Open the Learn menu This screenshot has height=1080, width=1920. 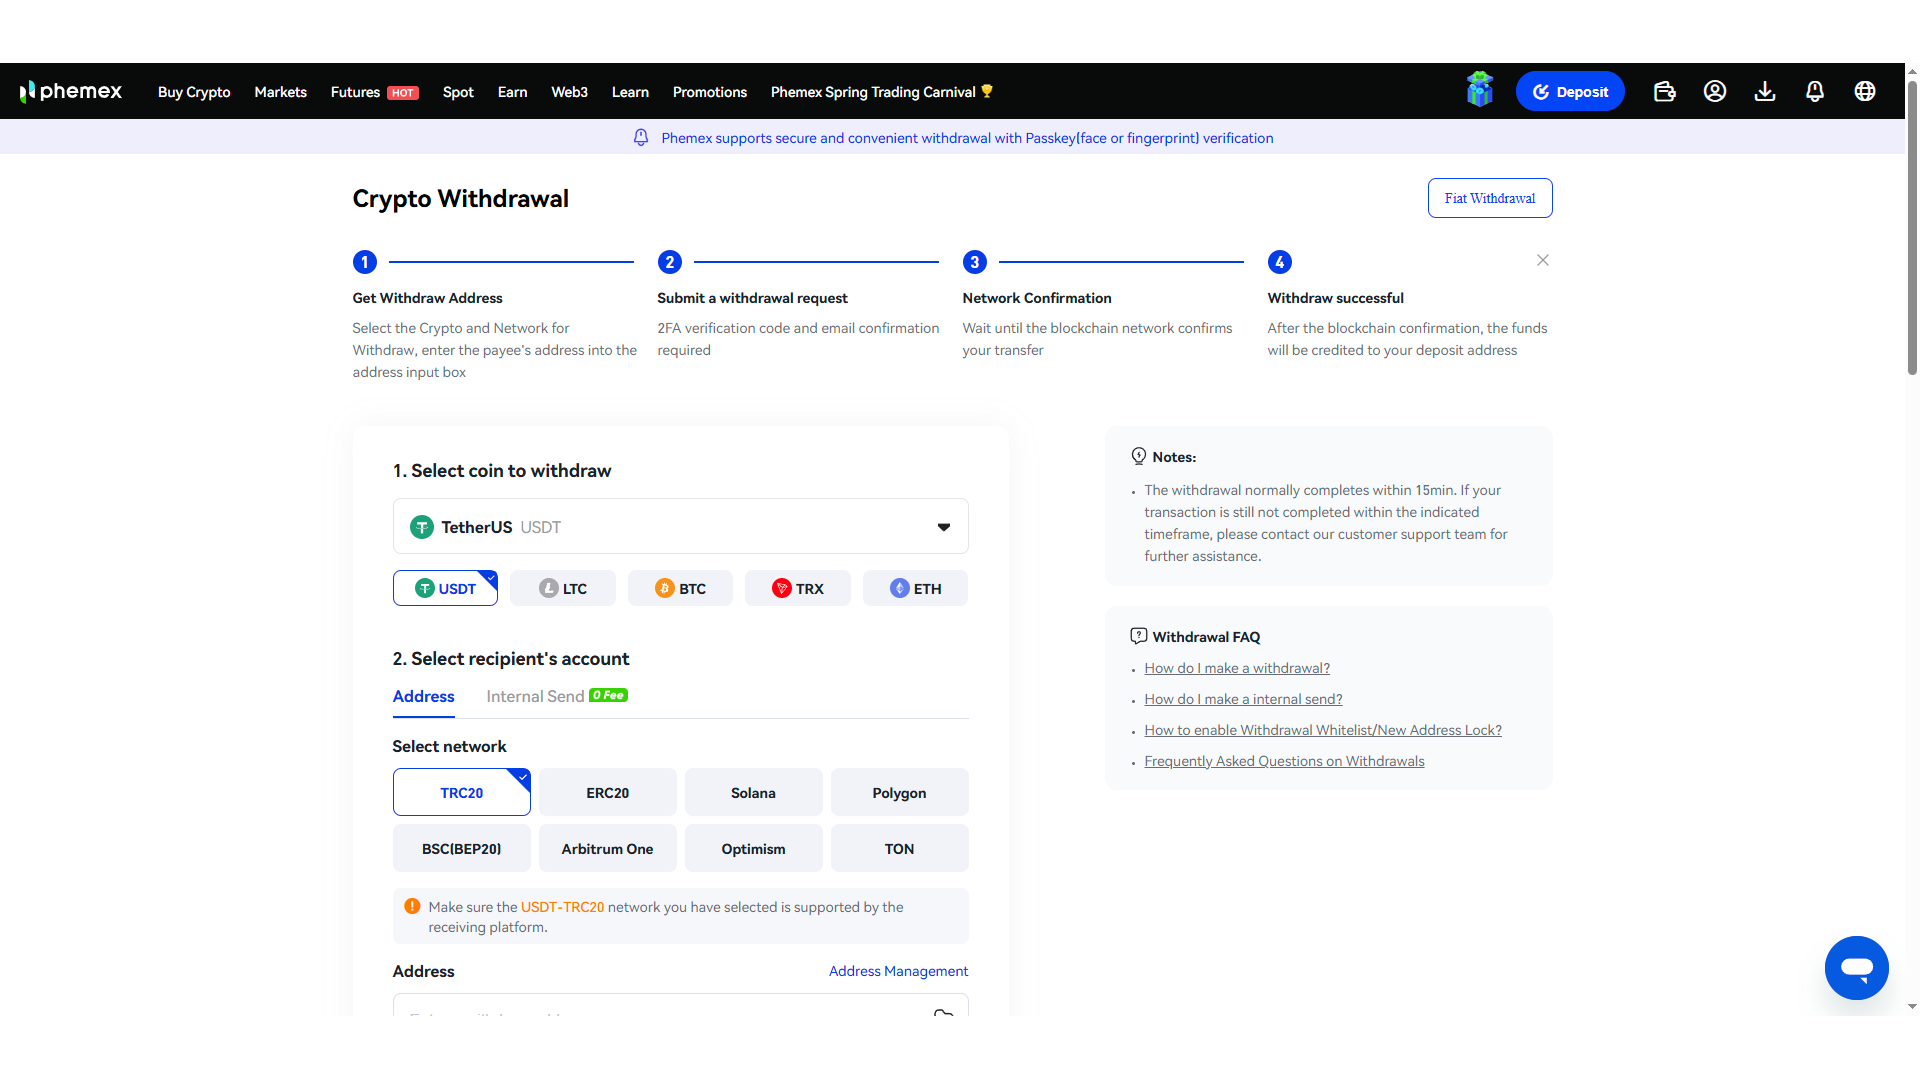(630, 91)
